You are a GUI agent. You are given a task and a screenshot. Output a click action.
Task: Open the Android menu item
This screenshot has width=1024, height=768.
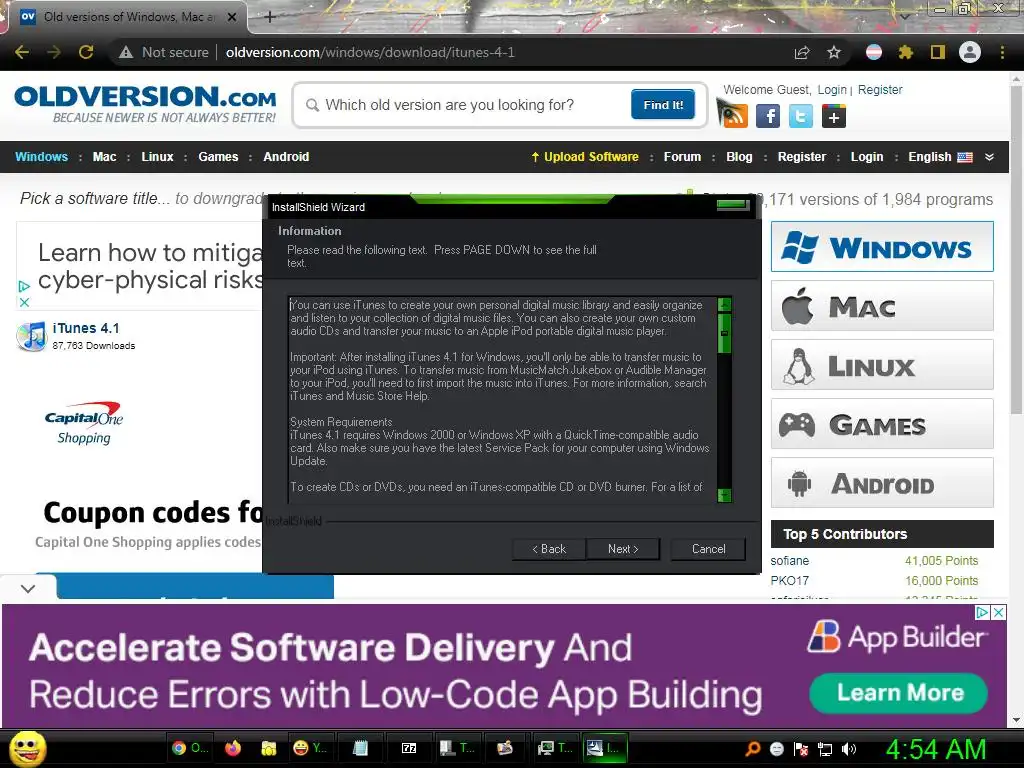click(x=286, y=157)
